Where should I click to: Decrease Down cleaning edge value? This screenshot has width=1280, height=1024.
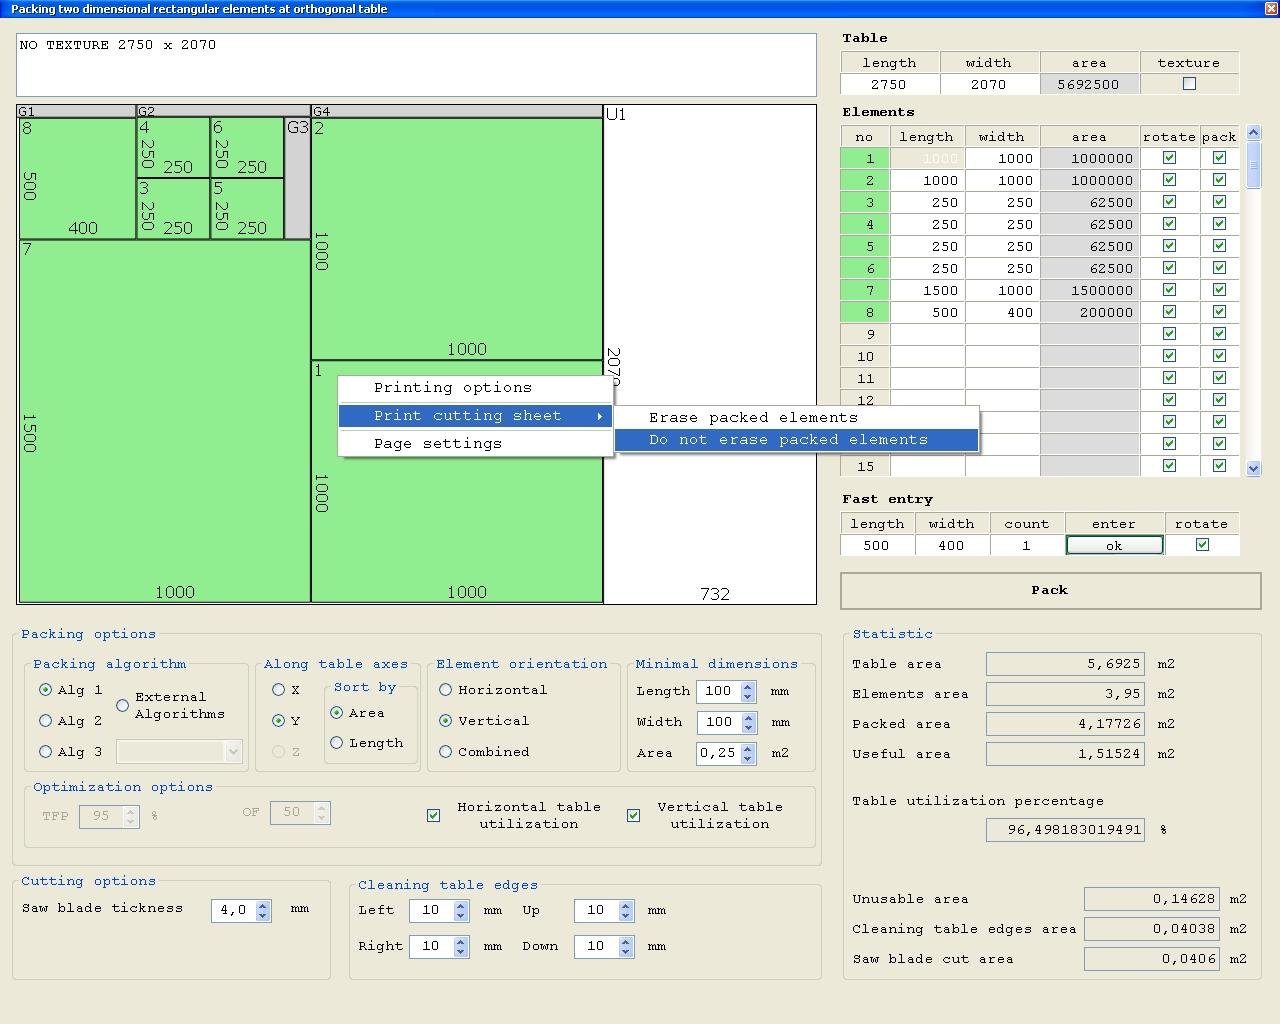pos(625,951)
